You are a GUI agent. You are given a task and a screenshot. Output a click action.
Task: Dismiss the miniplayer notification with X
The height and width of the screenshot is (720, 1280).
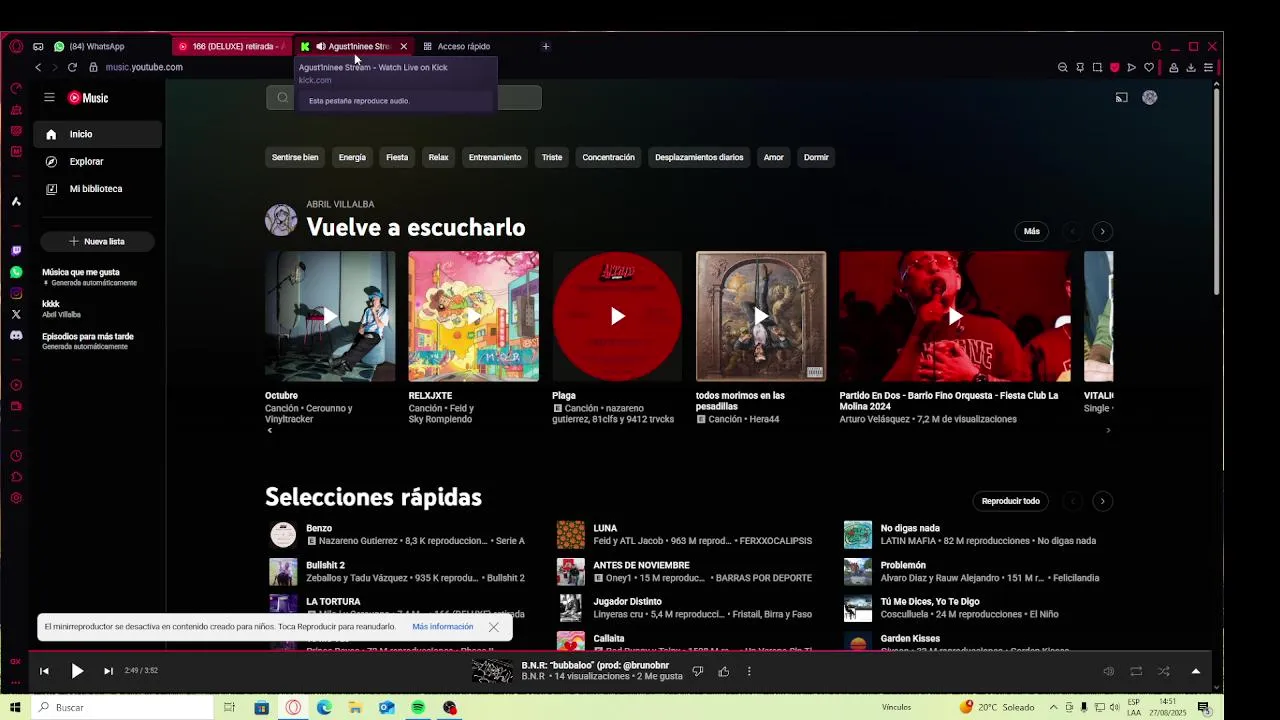click(x=493, y=627)
